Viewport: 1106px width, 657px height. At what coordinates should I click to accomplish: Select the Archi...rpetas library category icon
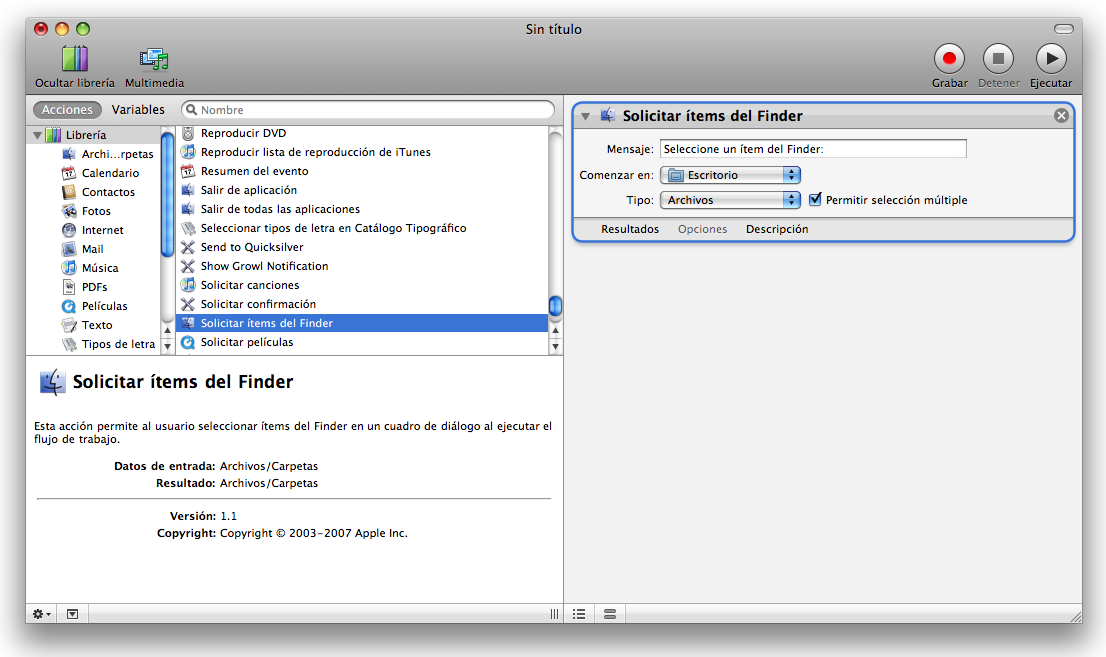tap(68, 154)
